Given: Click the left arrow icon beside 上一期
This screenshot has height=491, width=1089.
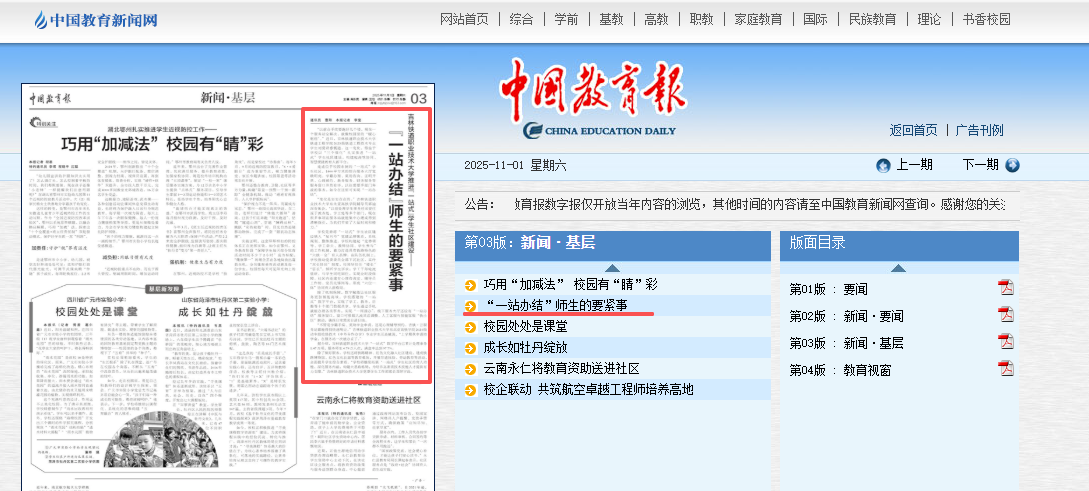Looking at the screenshot, I should click(883, 166).
